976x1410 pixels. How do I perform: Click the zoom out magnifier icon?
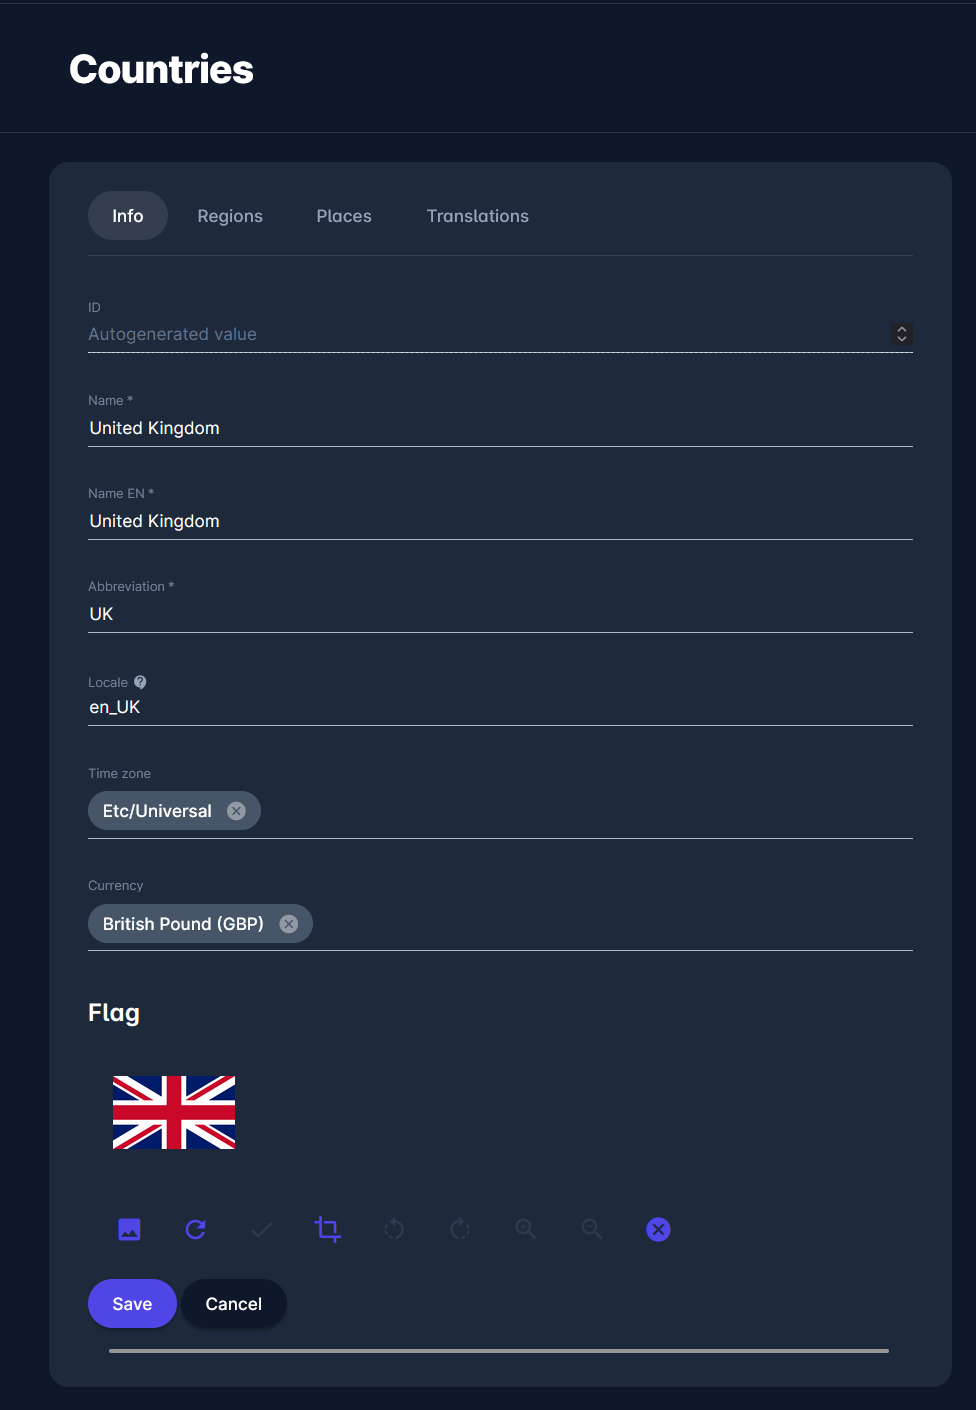click(592, 1229)
